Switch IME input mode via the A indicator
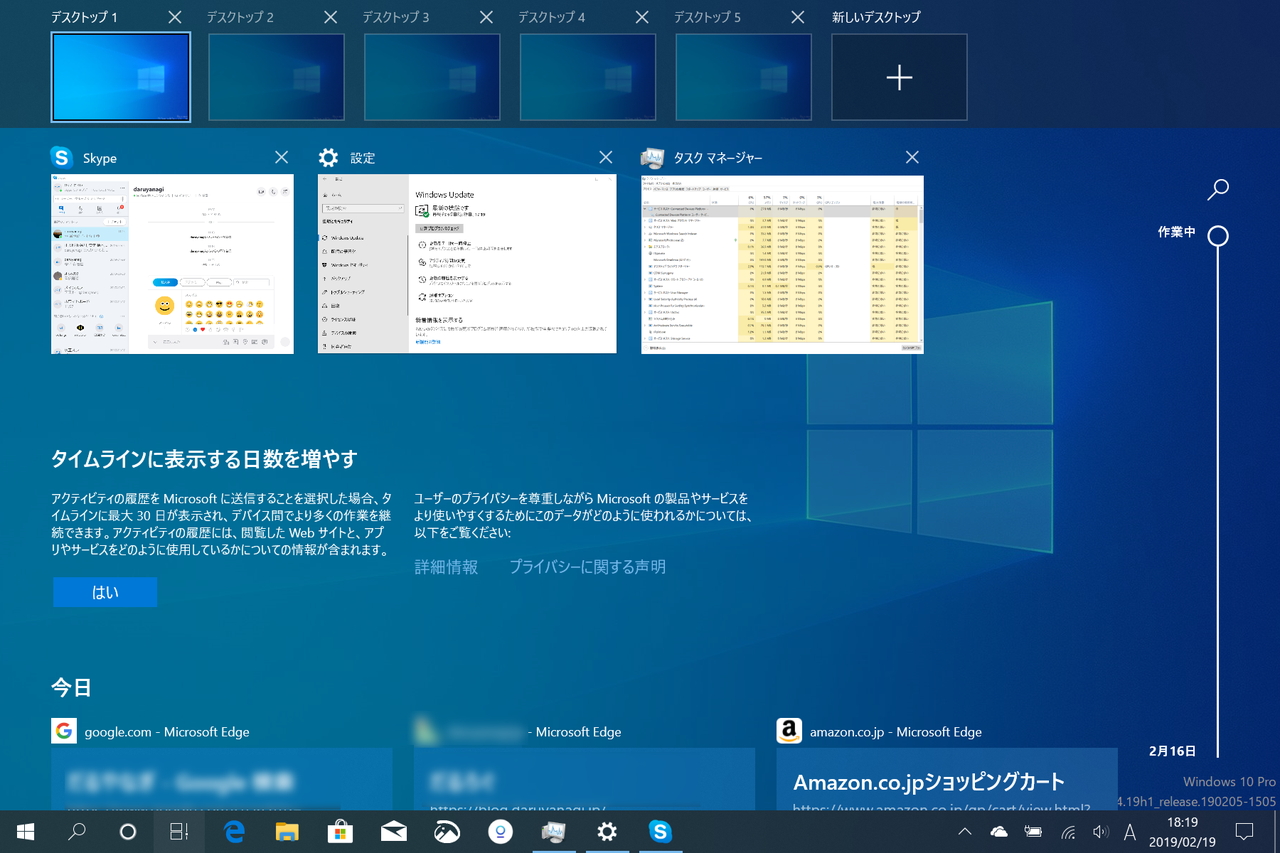The image size is (1280, 853). [x=1129, y=831]
